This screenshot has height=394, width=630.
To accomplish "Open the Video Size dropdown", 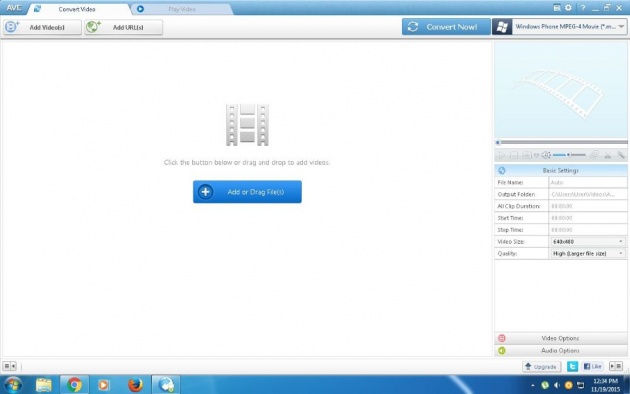I will click(587, 242).
